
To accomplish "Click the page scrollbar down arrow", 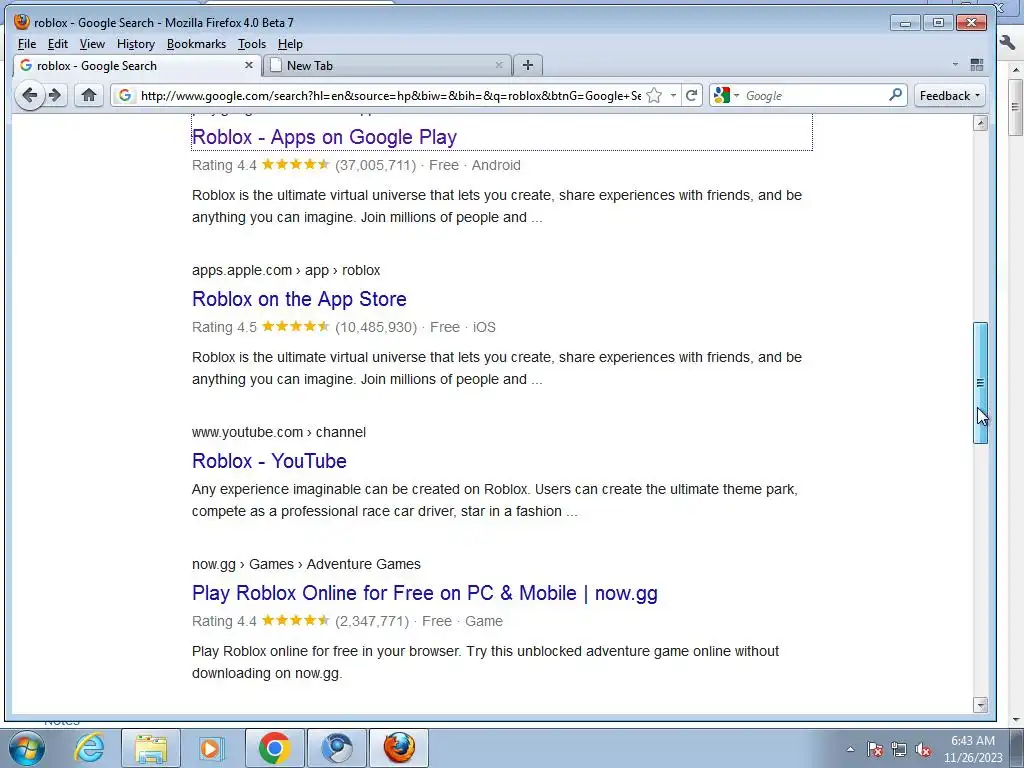I will pyautogui.click(x=980, y=705).
